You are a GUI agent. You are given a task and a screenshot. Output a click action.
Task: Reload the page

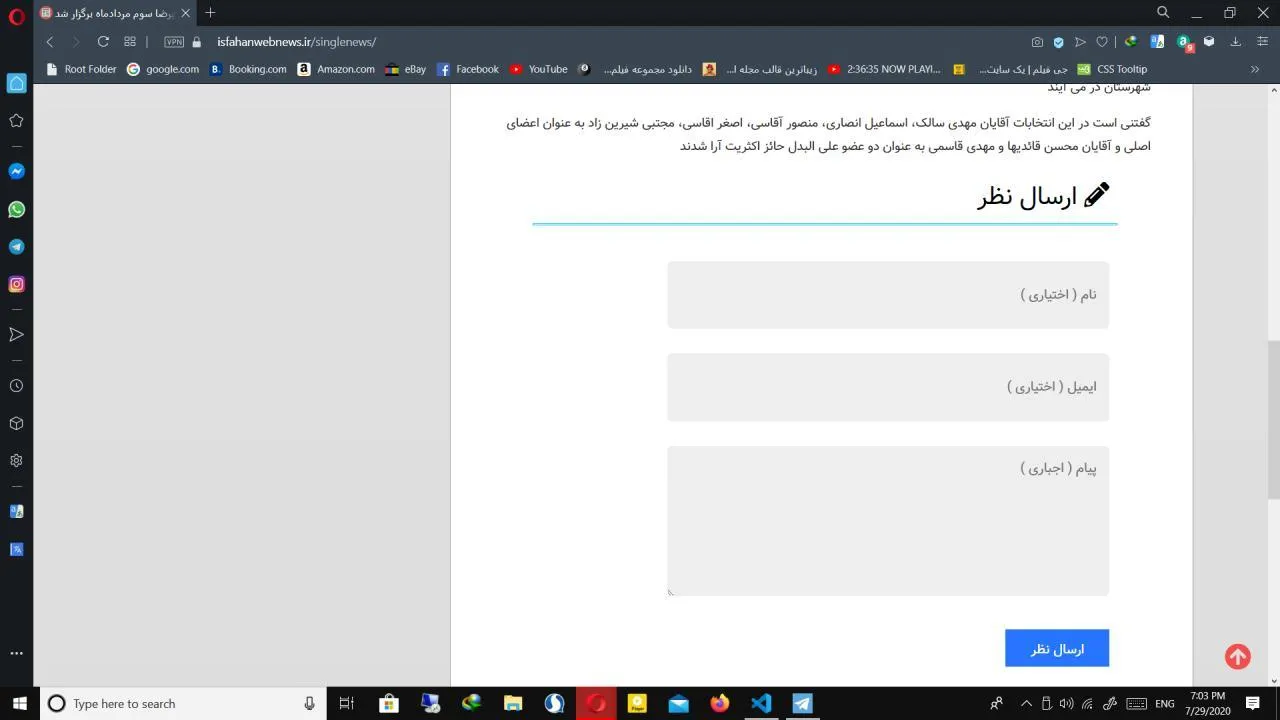tap(103, 42)
